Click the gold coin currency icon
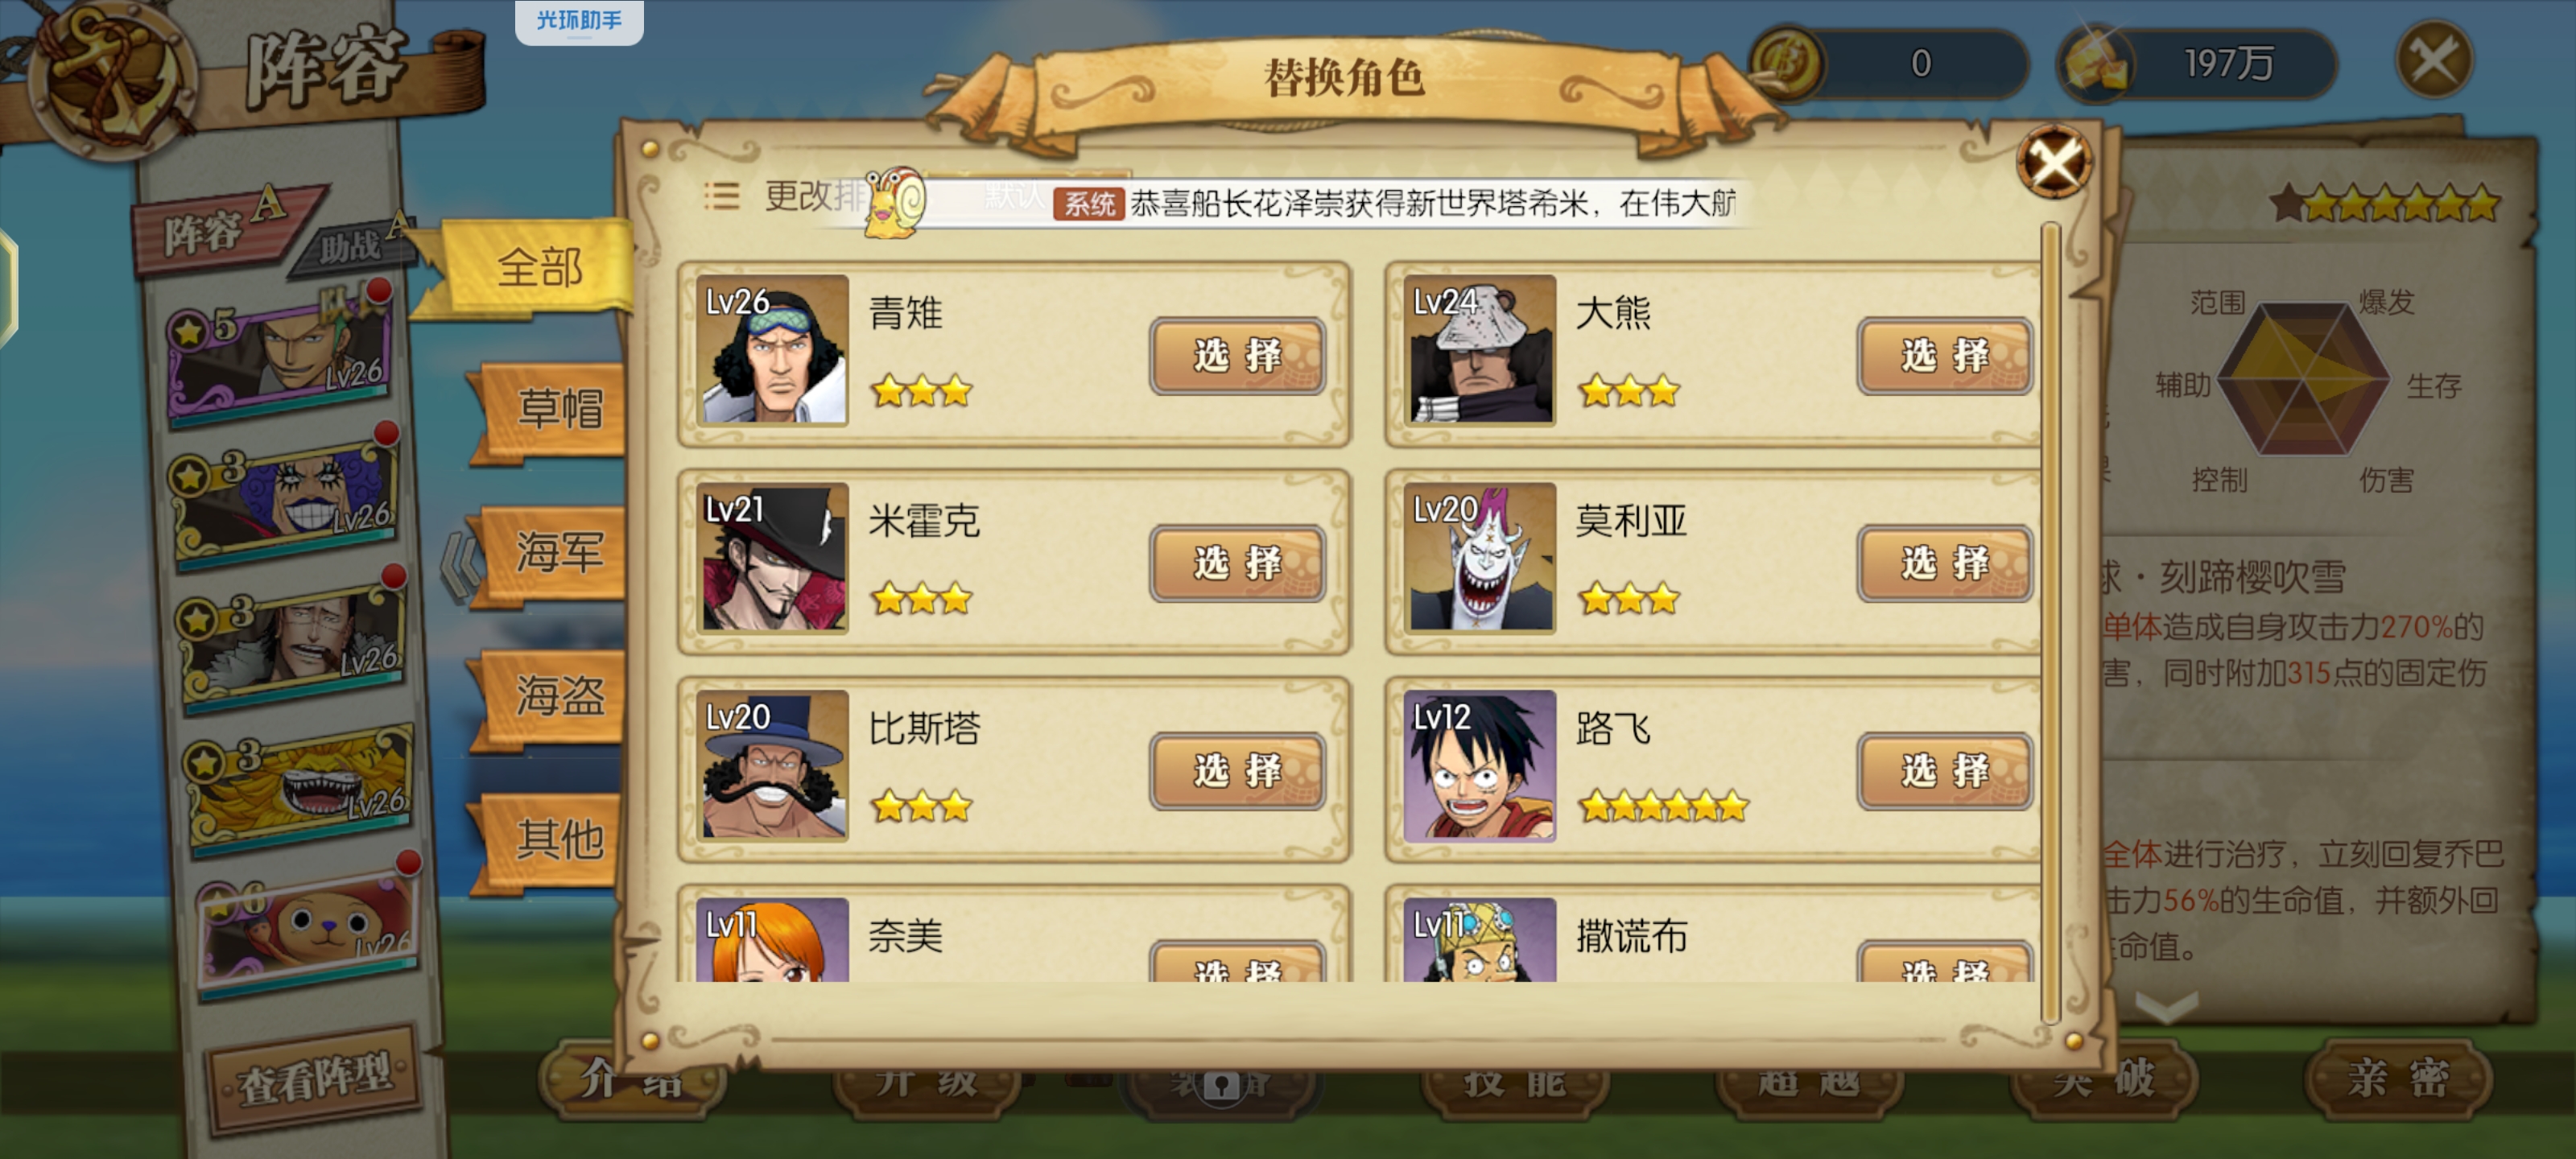Image resolution: width=2576 pixels, height=1159 pixels. [1788, 62]
